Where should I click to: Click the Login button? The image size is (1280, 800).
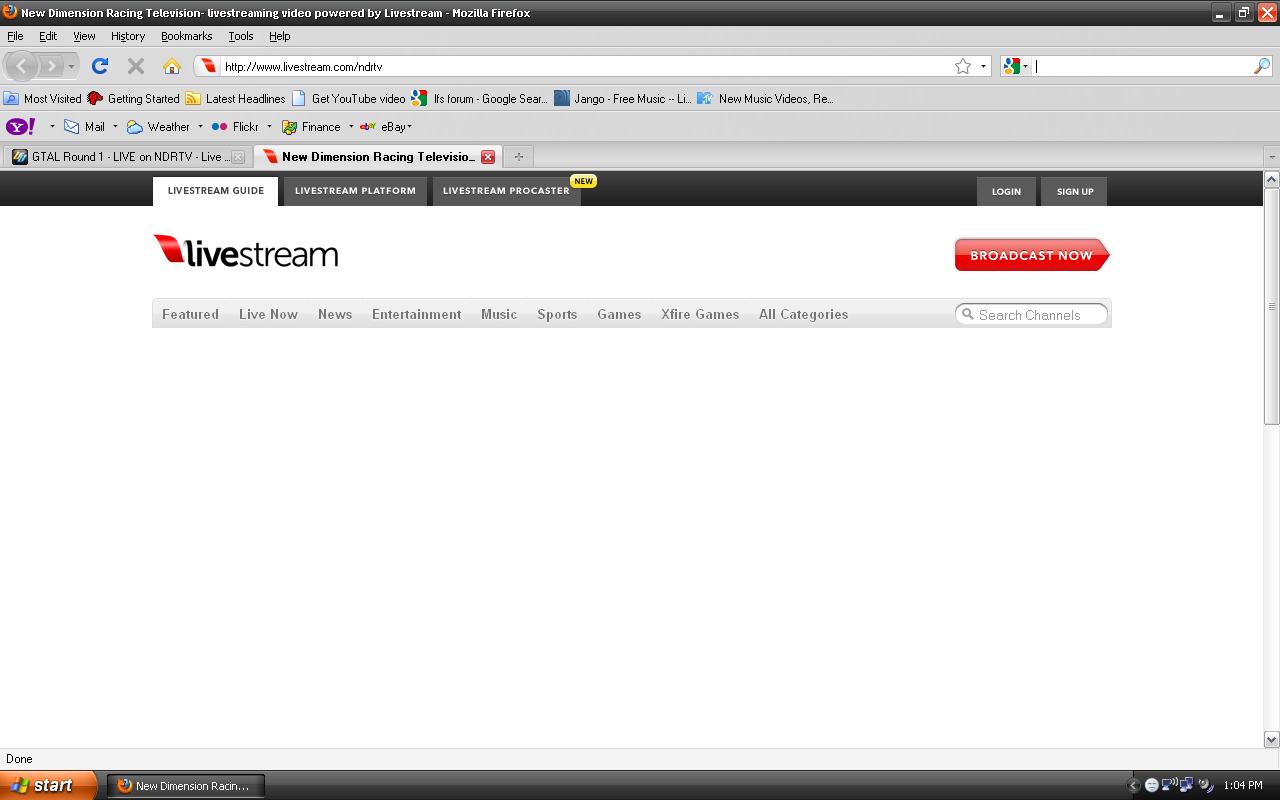(1006, 192)
